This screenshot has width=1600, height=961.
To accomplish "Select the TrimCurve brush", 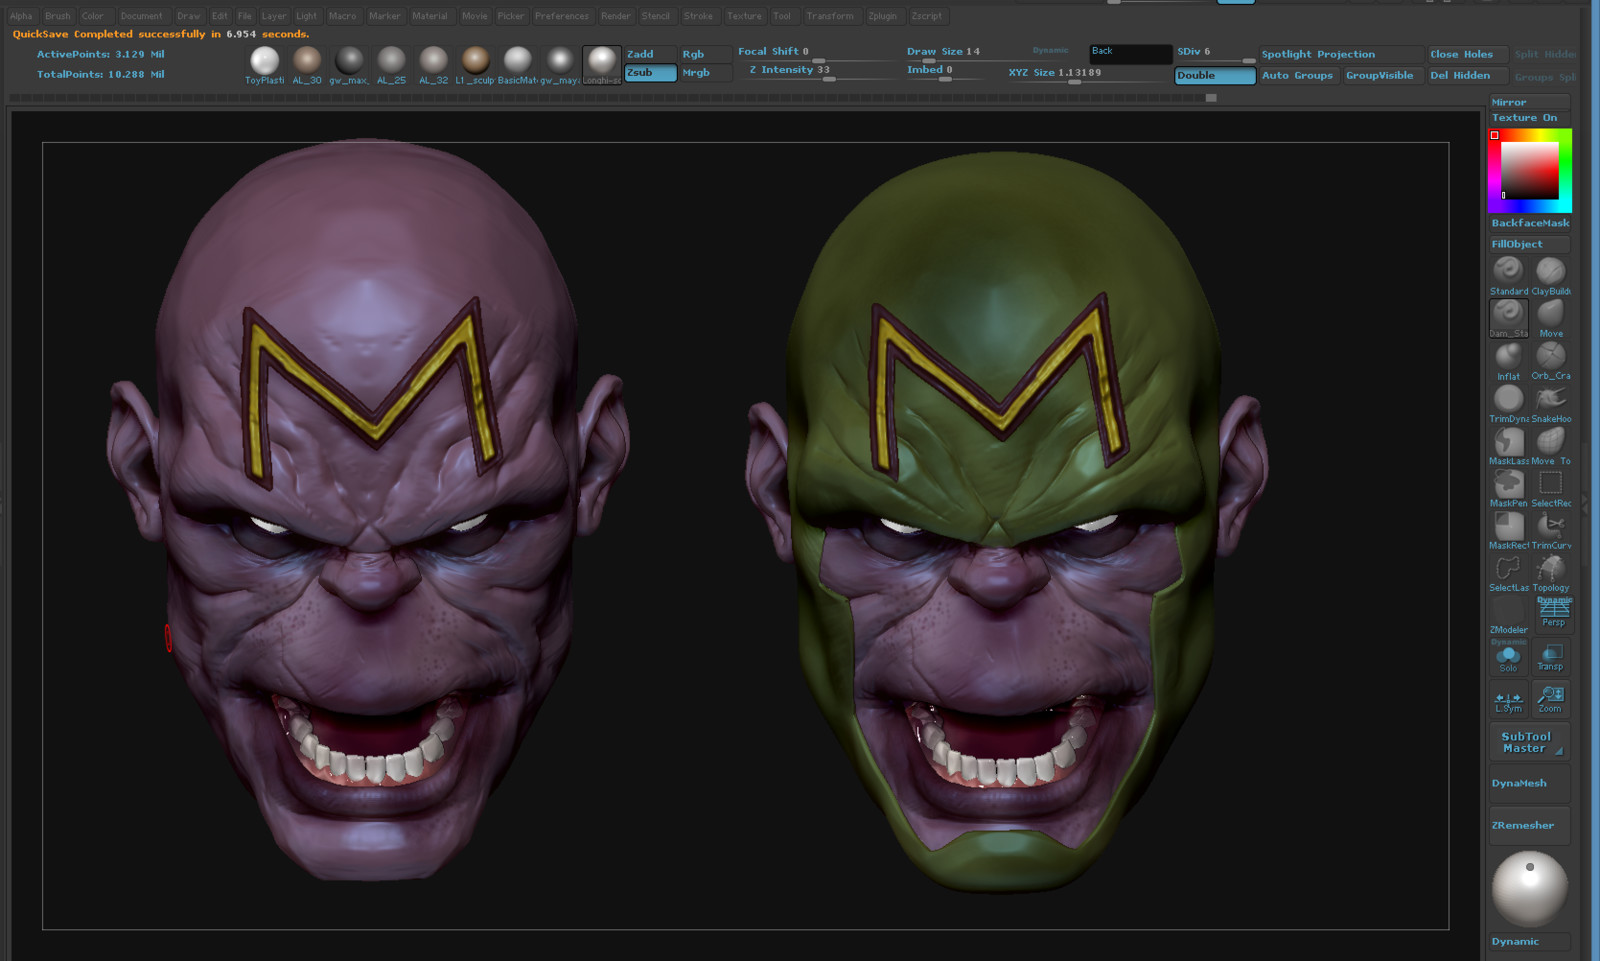I will click(1551, 530).
